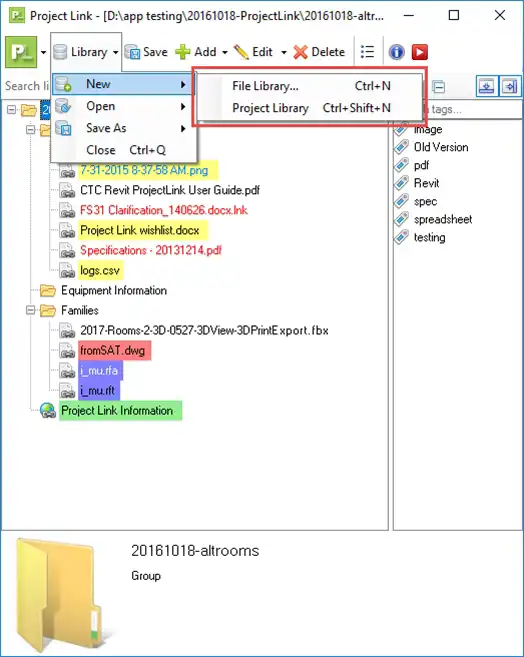Viewport: 524px width, 657px height.
Task: Select the Save As menu entry
Action: click(121, 128)
